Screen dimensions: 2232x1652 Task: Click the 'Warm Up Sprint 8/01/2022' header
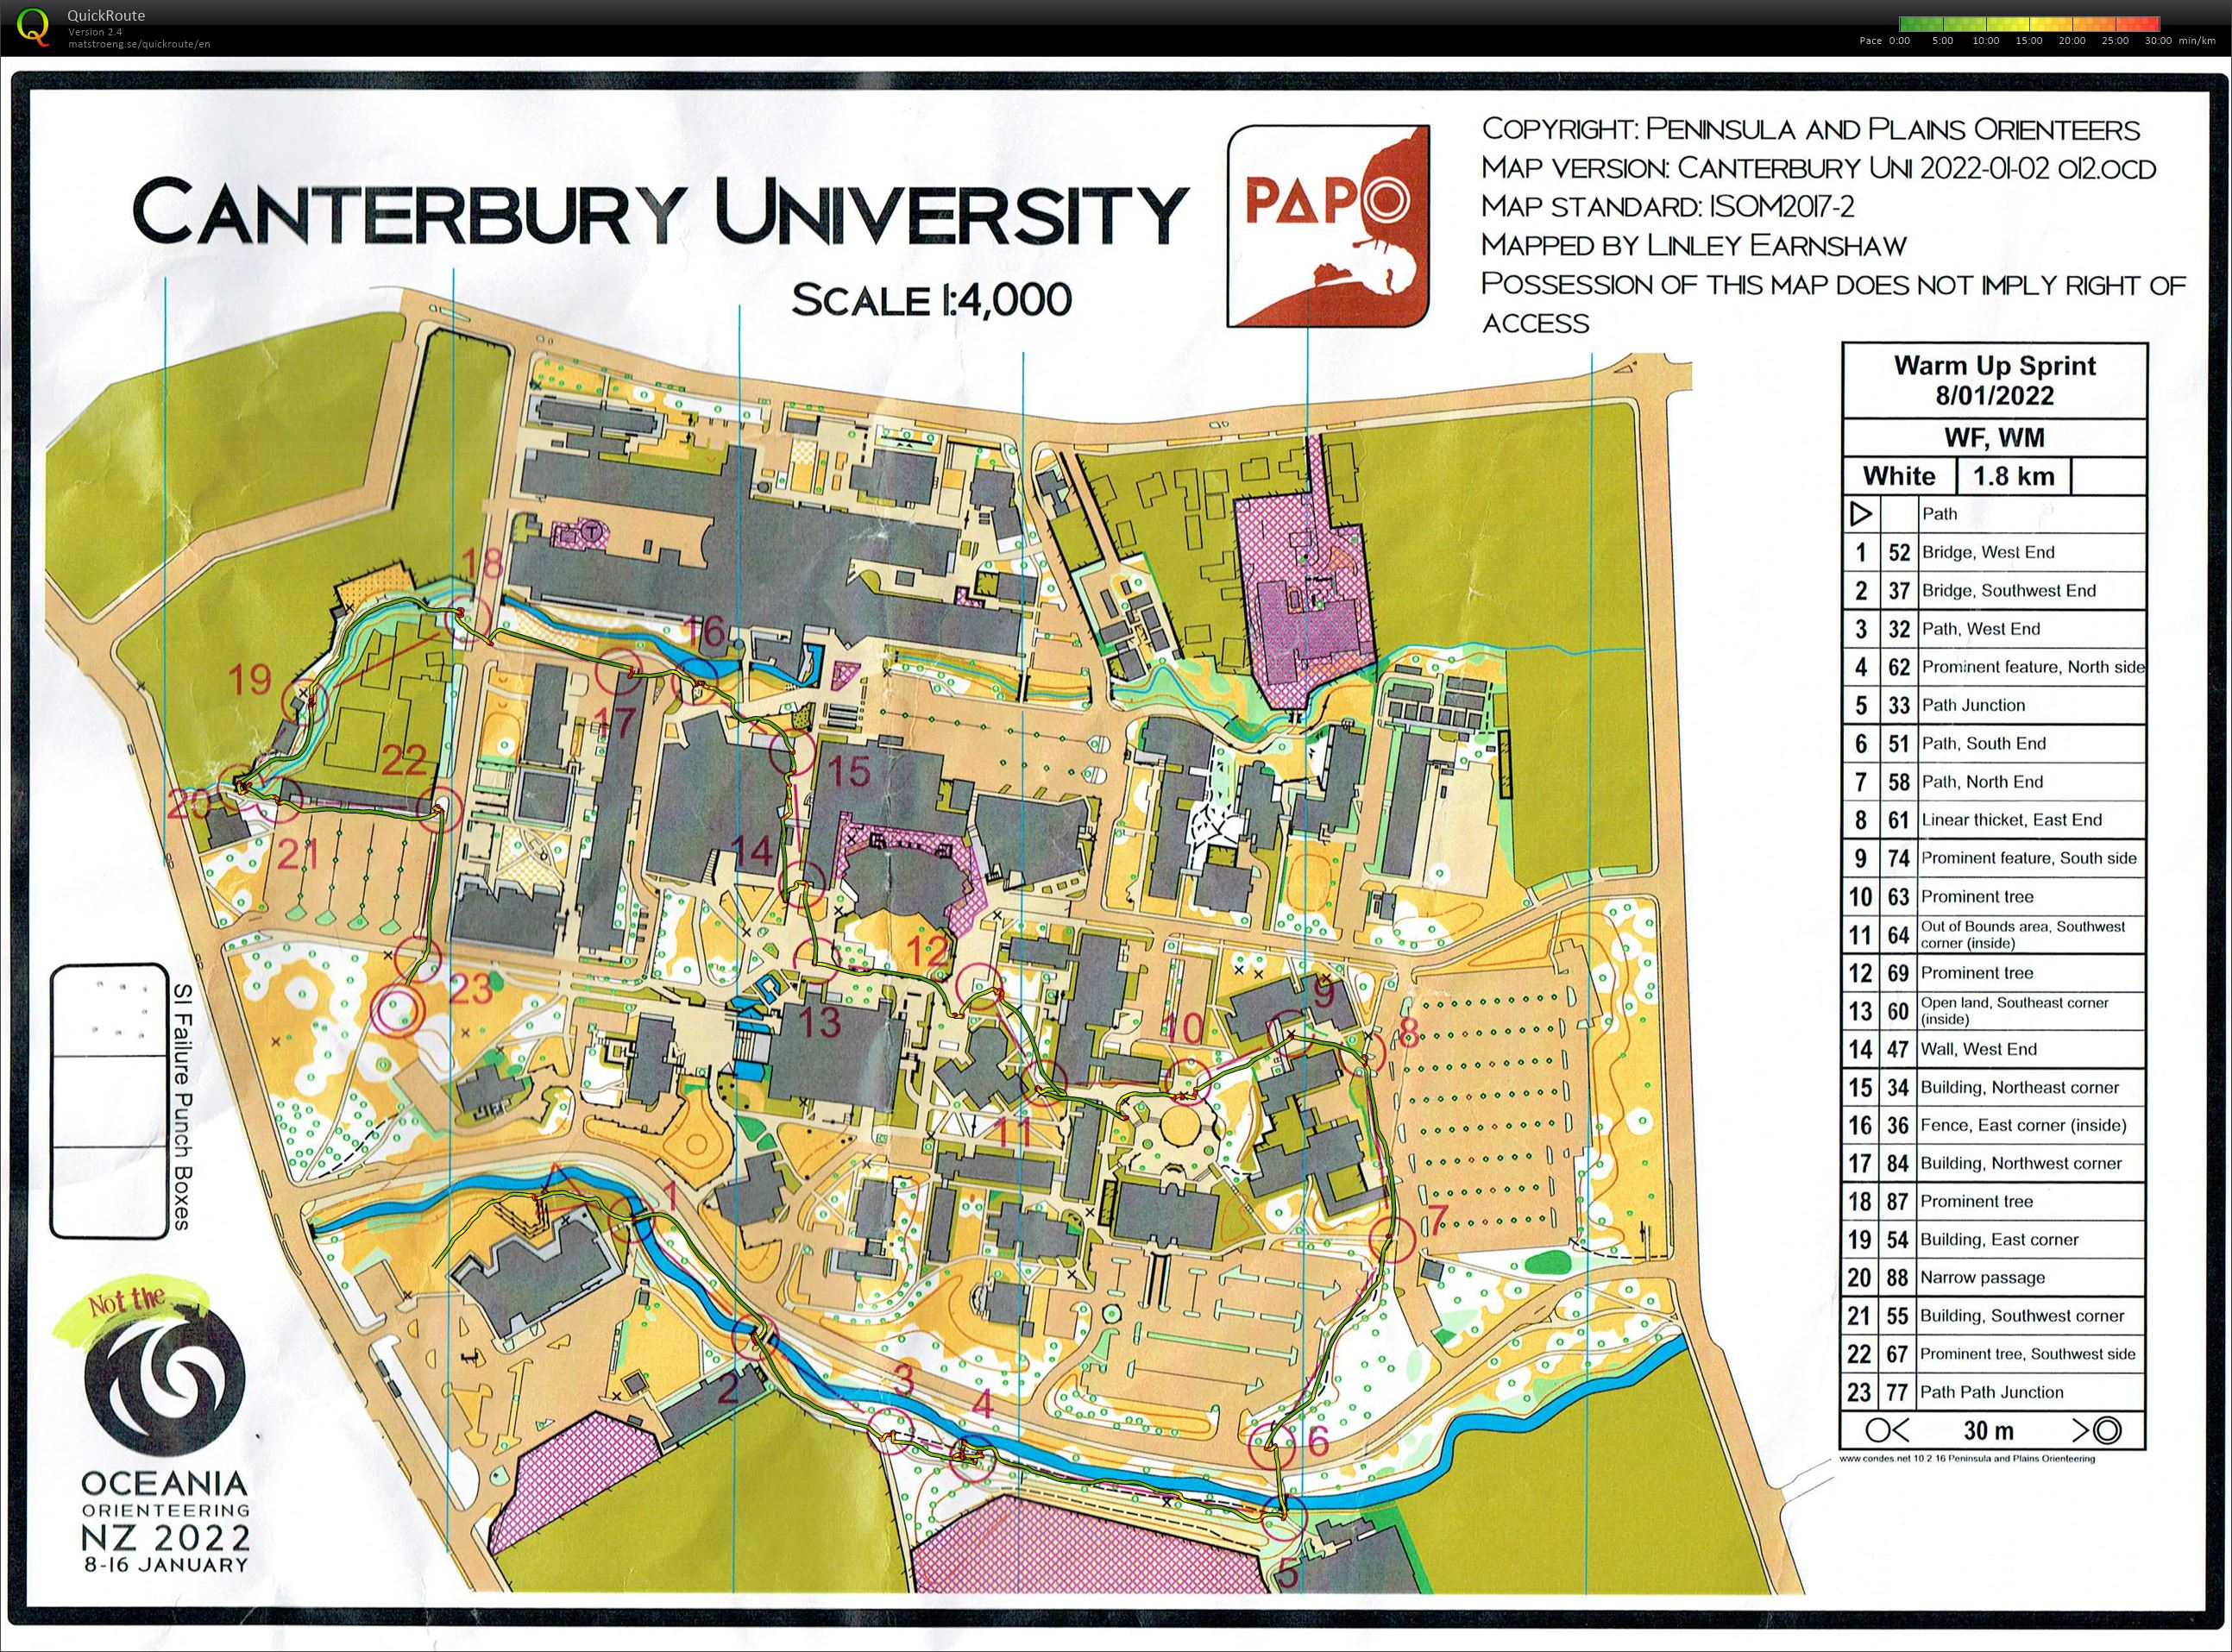click(1994, 381)
